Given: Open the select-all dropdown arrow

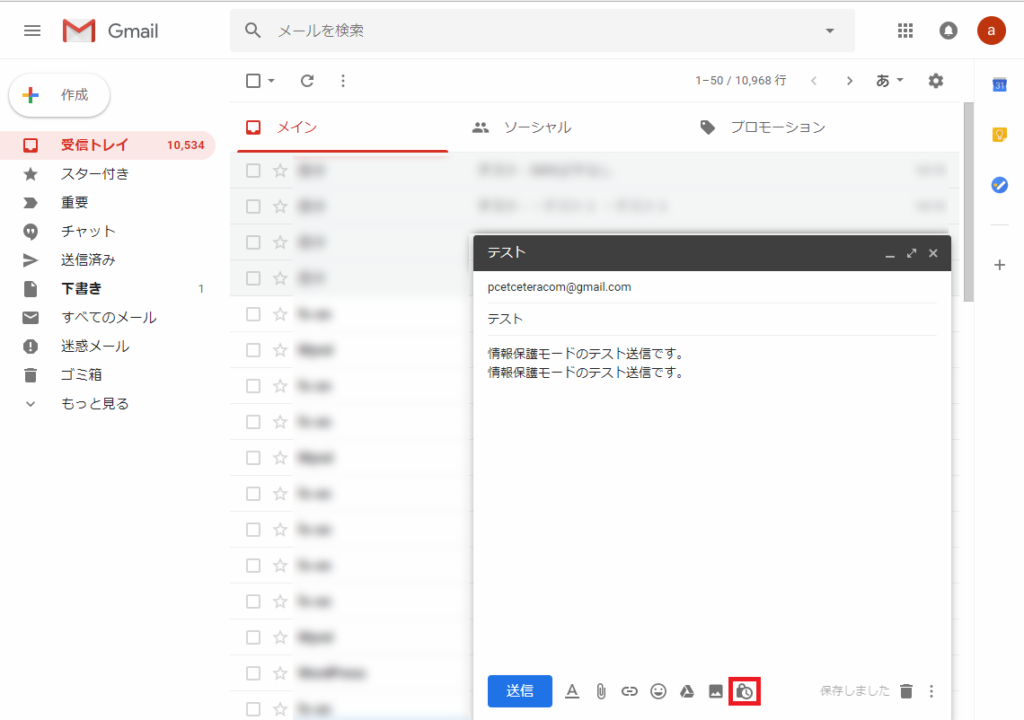Looking at the screenshot, I should click(271, 81).
